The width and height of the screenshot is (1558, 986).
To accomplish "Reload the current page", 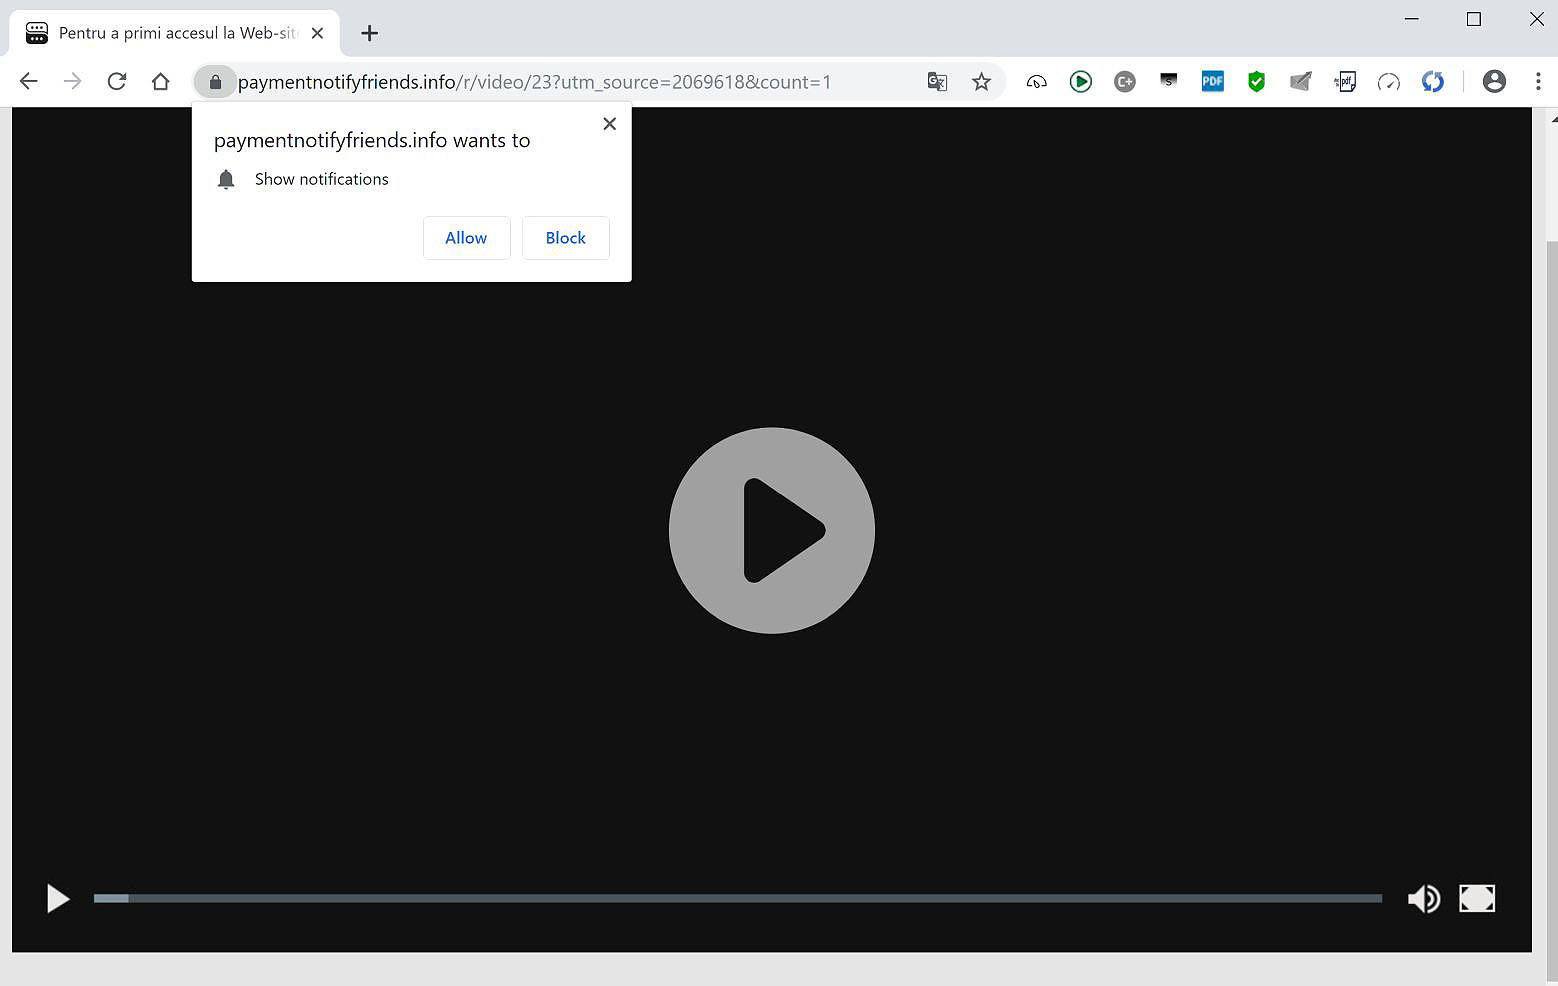I will 117,82.
